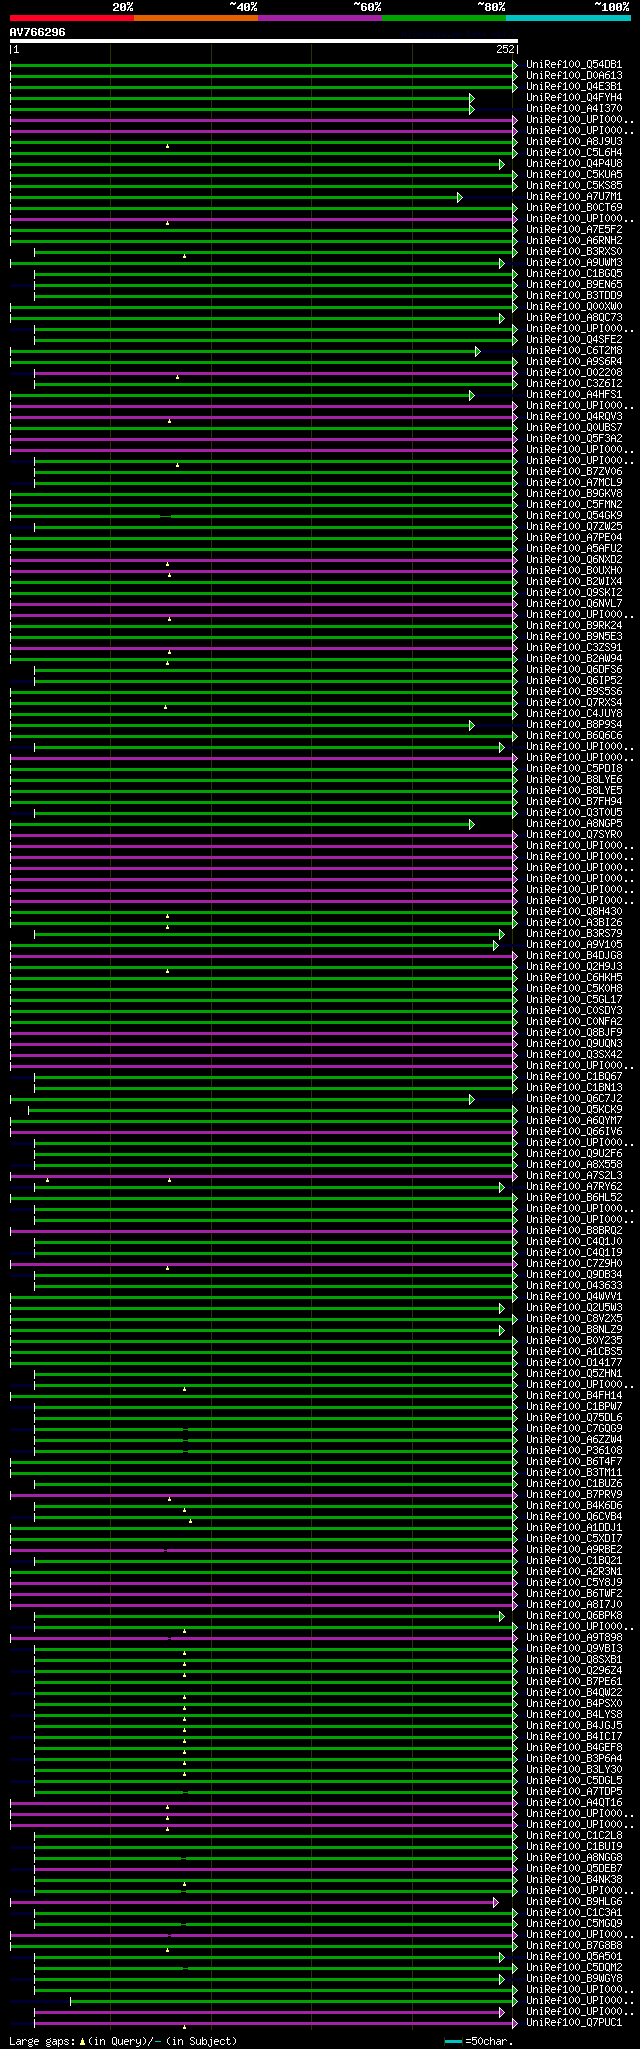Open hit UniRef100_D0A613
The width and height of the screenshot is (640, 2049).
tap(574, 76)
